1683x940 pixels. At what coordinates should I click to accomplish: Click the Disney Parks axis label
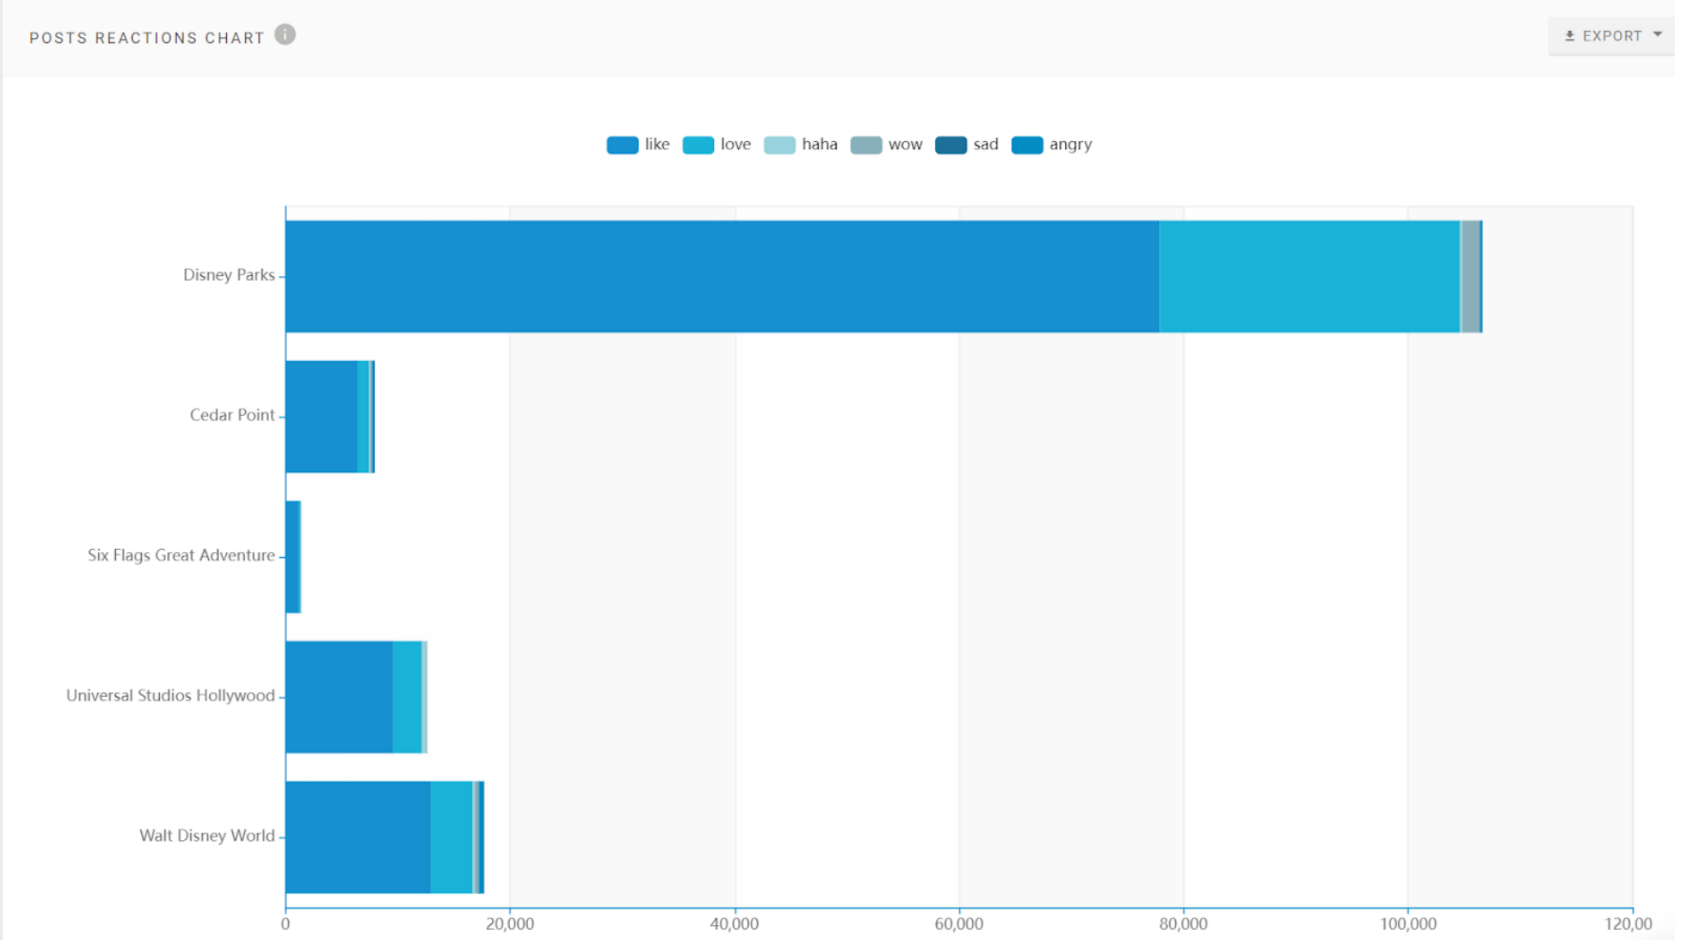click(228, 275)
